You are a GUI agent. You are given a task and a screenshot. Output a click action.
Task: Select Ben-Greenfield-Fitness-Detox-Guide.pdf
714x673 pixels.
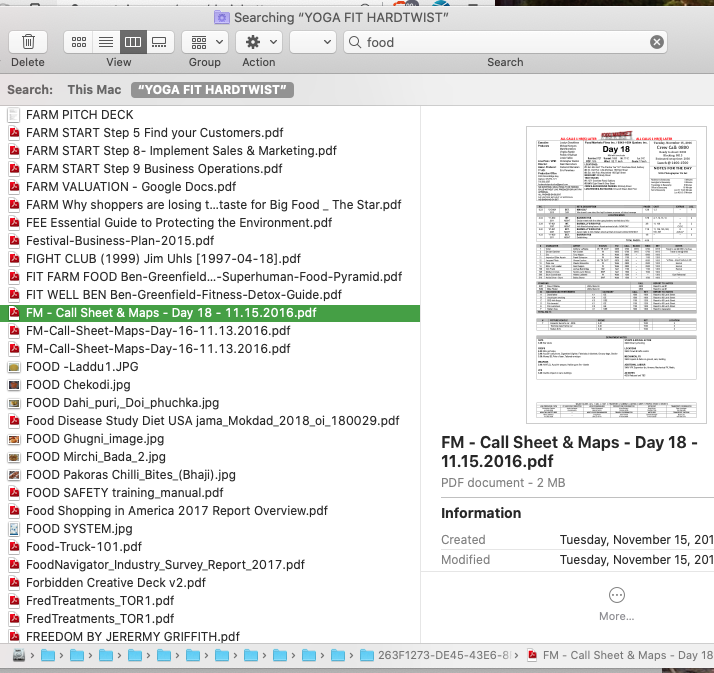184,295
